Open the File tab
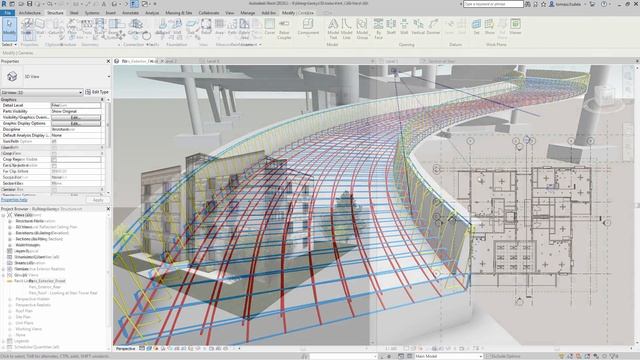 7,13
